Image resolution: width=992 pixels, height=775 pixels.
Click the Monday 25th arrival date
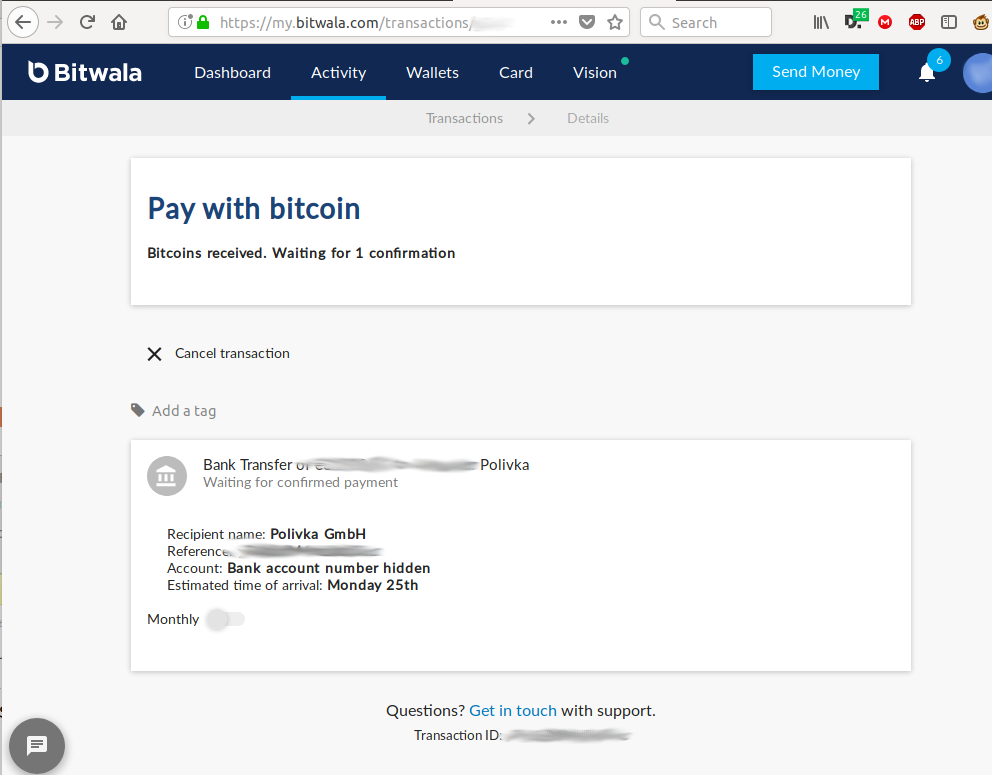coord(373,585)
